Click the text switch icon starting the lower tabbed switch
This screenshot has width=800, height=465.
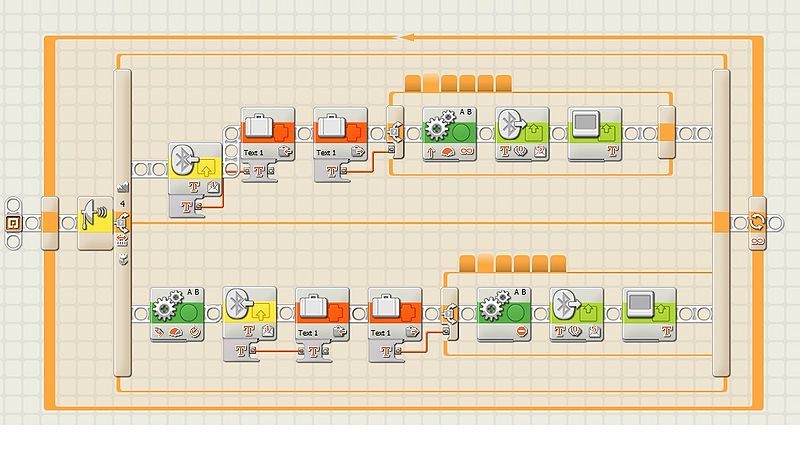448,315
